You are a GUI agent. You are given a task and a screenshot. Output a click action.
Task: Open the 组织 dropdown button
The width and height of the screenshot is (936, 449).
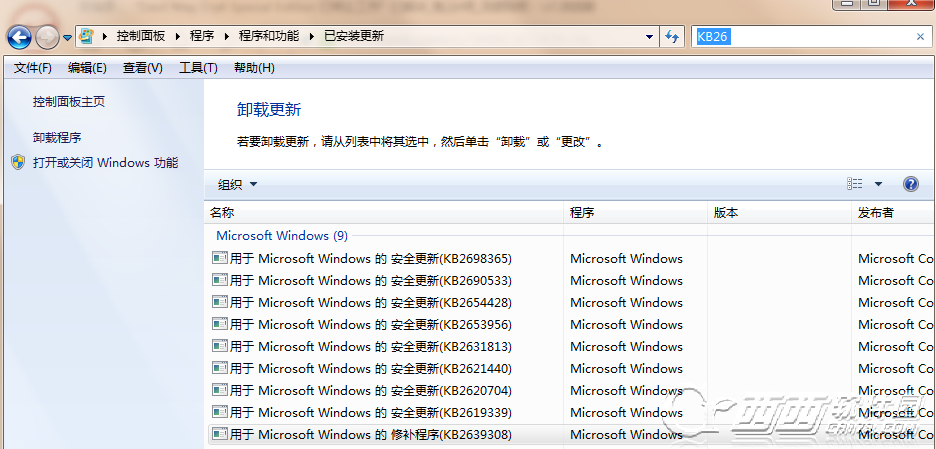pos(237,184)
